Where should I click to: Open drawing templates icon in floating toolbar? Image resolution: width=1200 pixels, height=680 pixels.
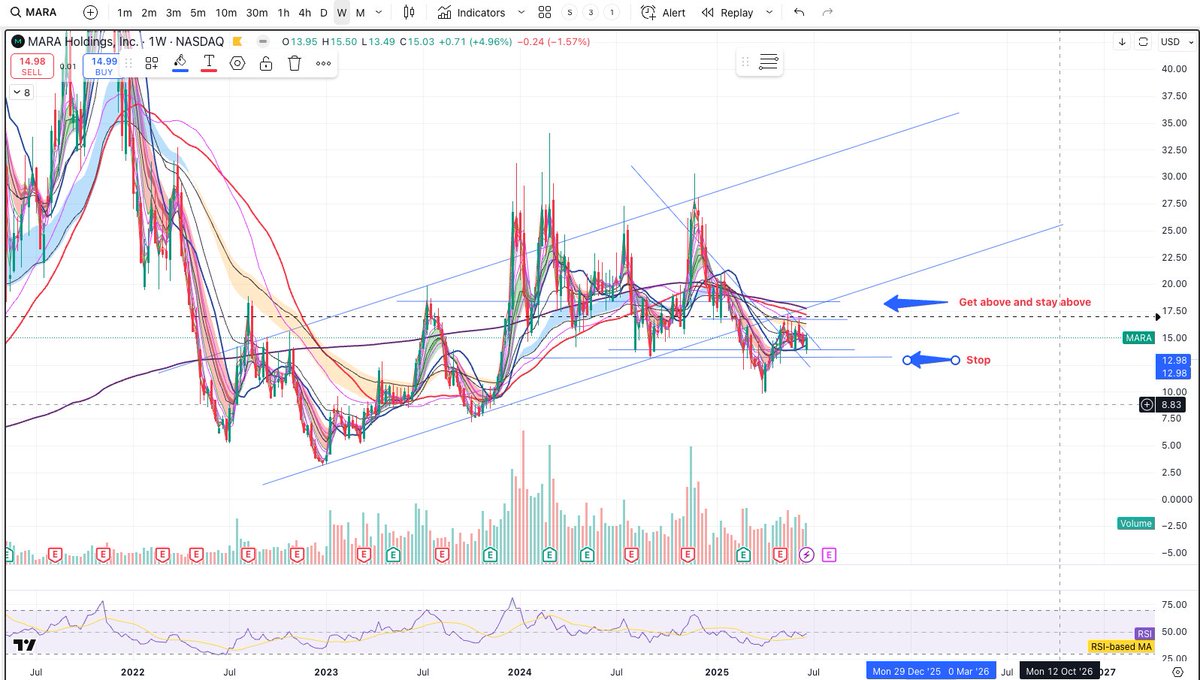pyautogui.click(x=152, y=63)
